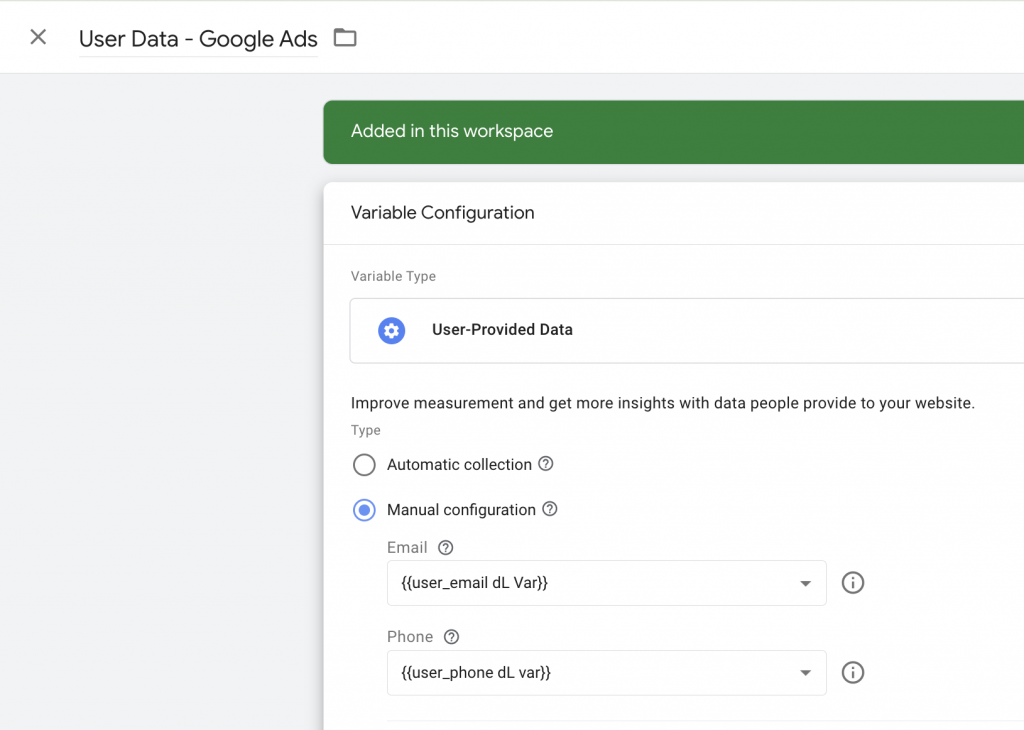Open help icon next to Automatic collection
This screenshot has width=1024, height=730.
(546, 464)
